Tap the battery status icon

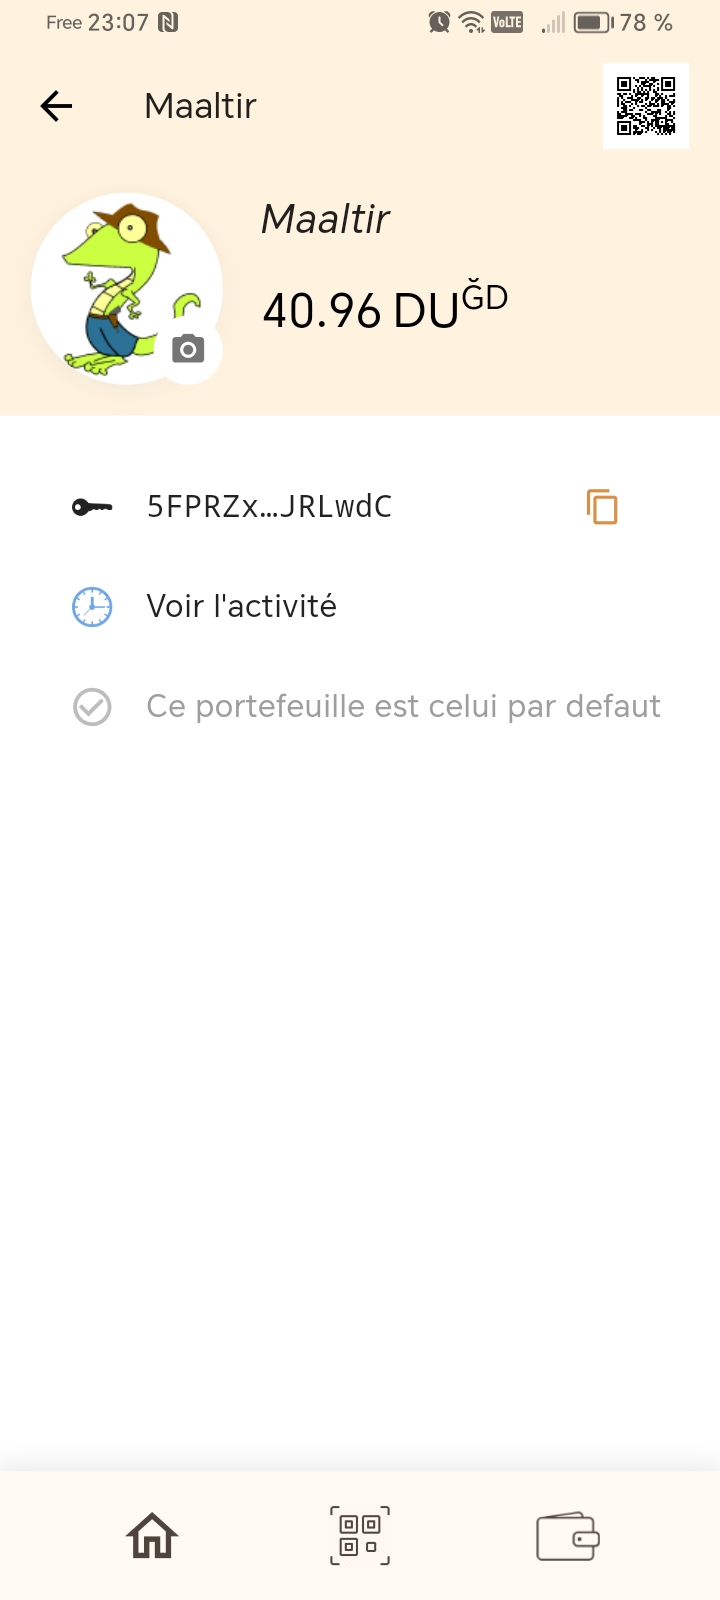(x=593, y=22)
